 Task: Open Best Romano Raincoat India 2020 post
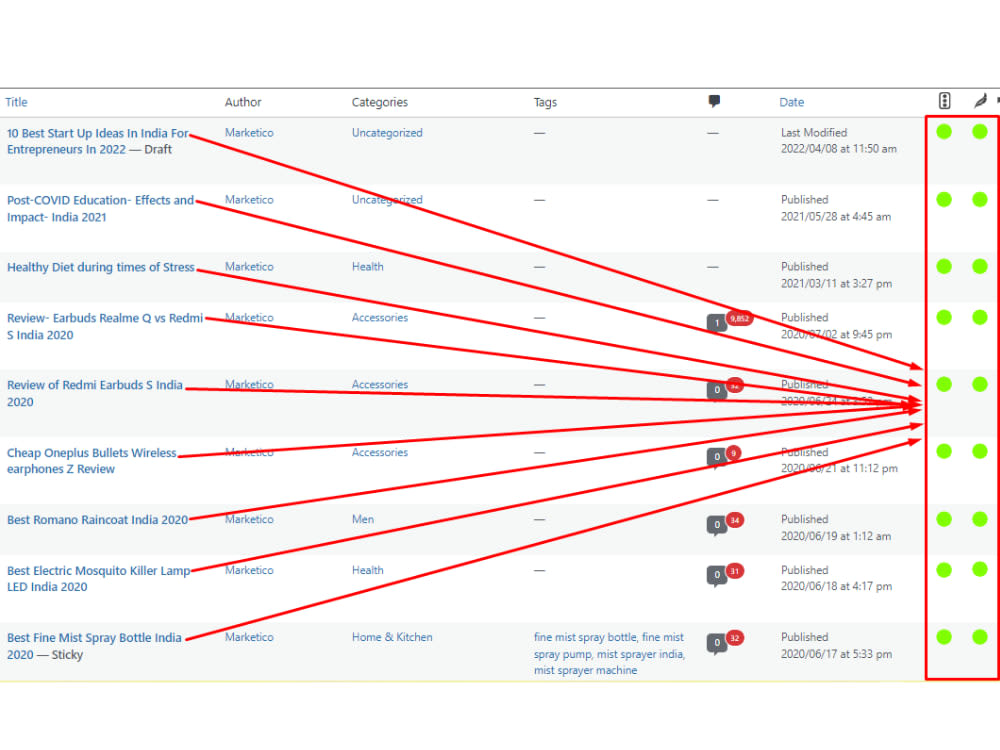pyautogui.click(x=98, y=520)
